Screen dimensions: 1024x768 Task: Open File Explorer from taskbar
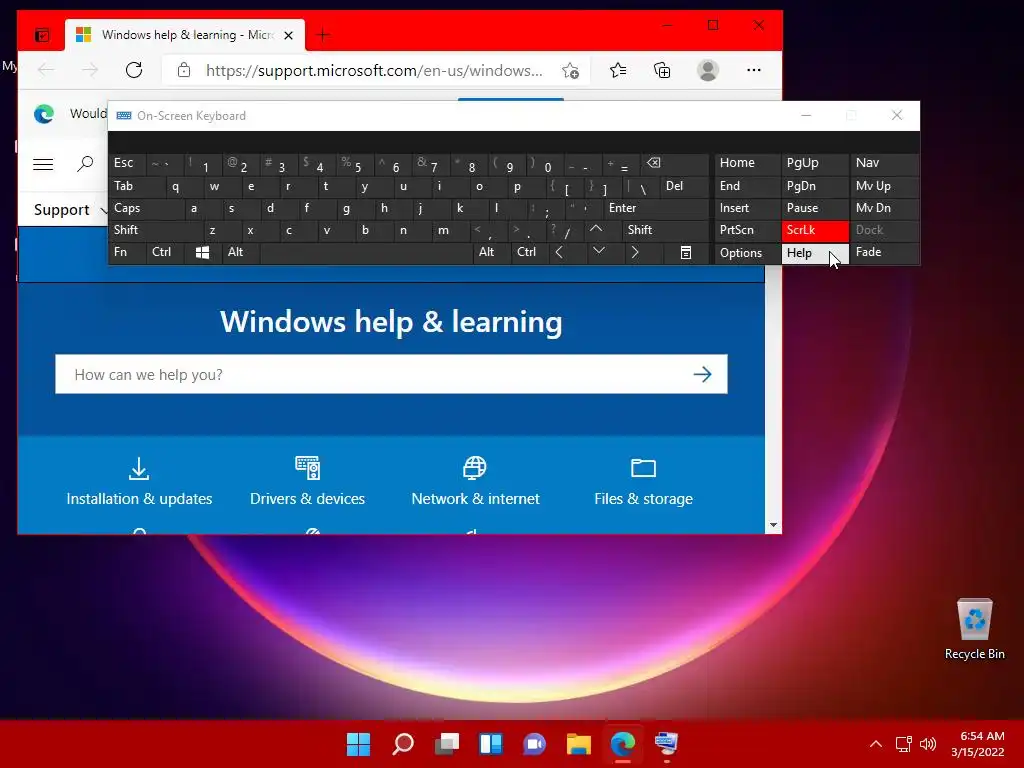pos(579,744)
